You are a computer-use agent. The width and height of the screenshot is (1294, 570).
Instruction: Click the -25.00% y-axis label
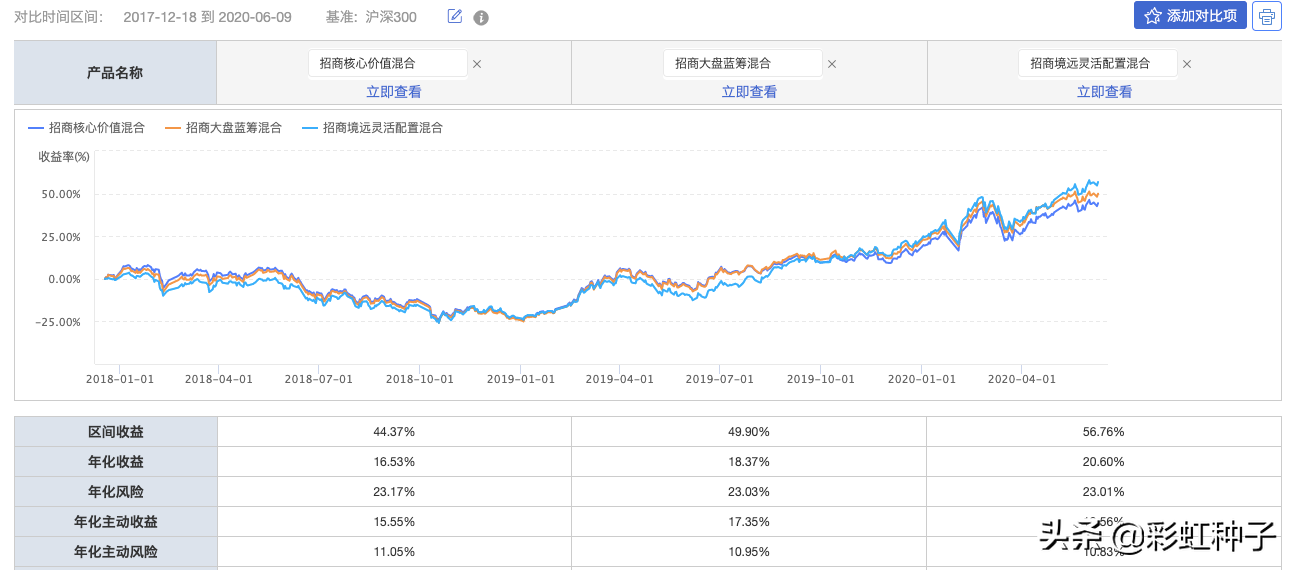tap(58, 322)
